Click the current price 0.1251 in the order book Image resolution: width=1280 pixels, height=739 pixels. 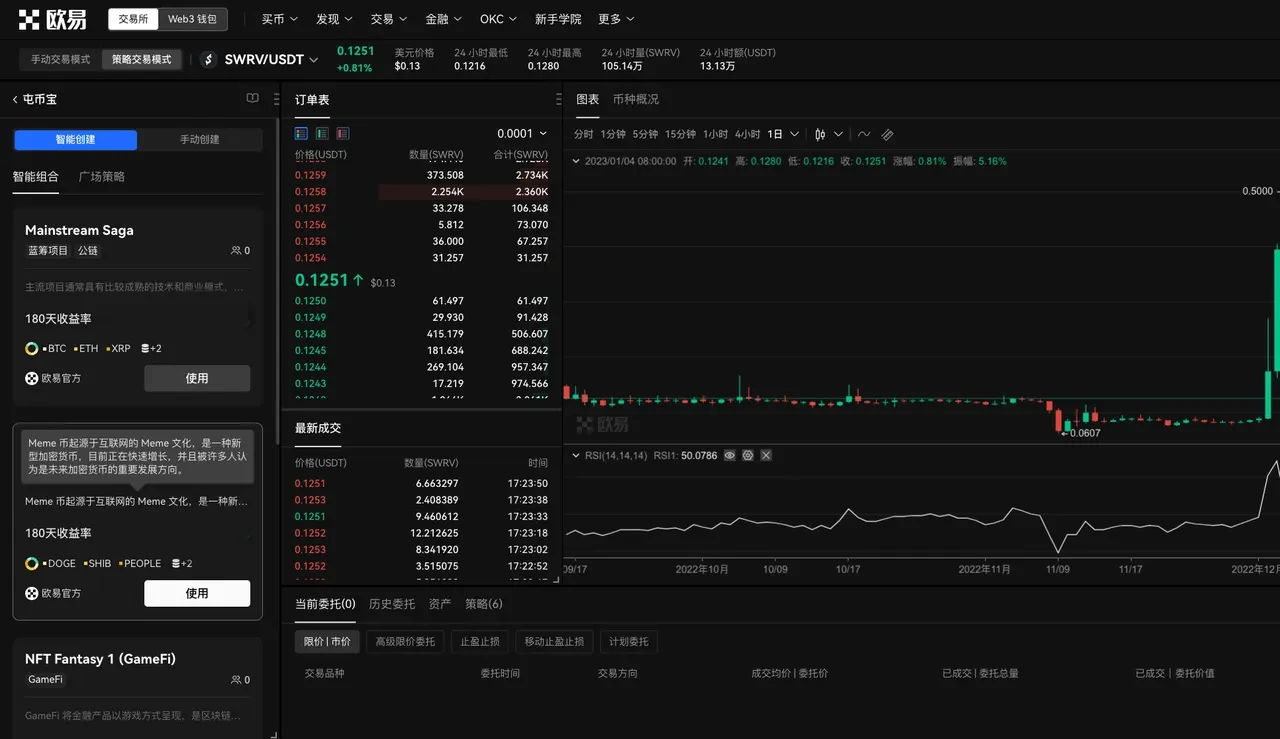tap(322, 281)
